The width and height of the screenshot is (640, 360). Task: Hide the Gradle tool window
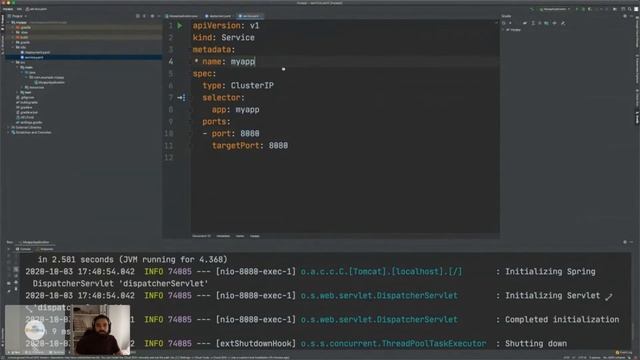[631, 16]
